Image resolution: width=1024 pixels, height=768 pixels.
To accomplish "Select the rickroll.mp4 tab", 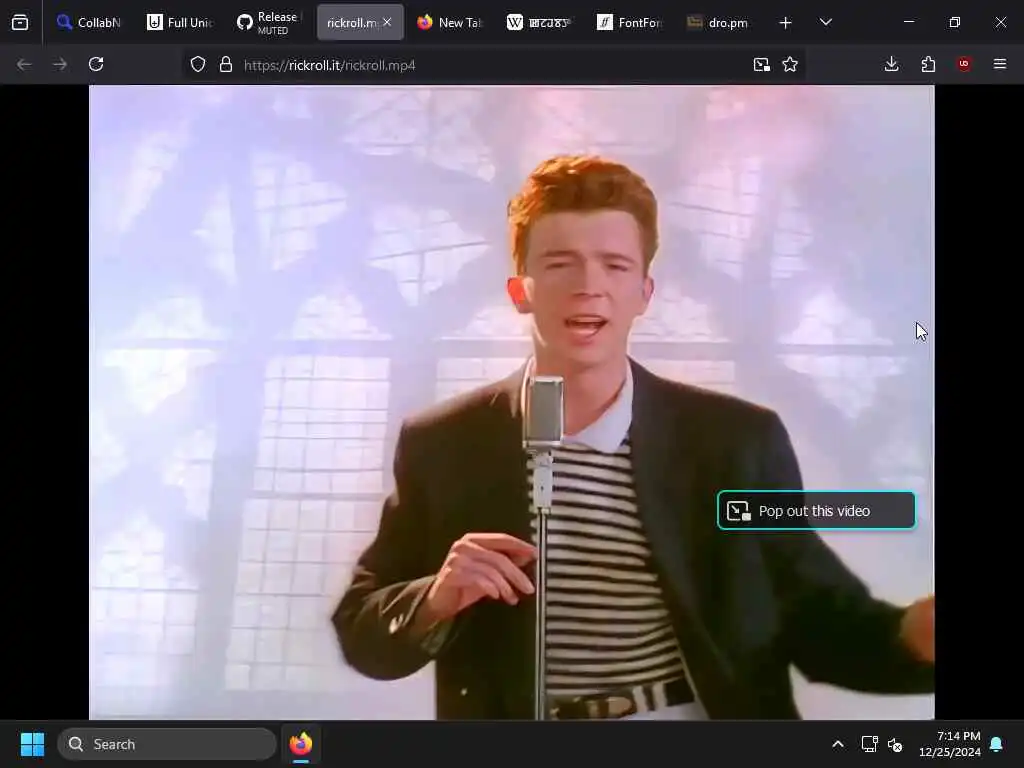I will (353, 23).
